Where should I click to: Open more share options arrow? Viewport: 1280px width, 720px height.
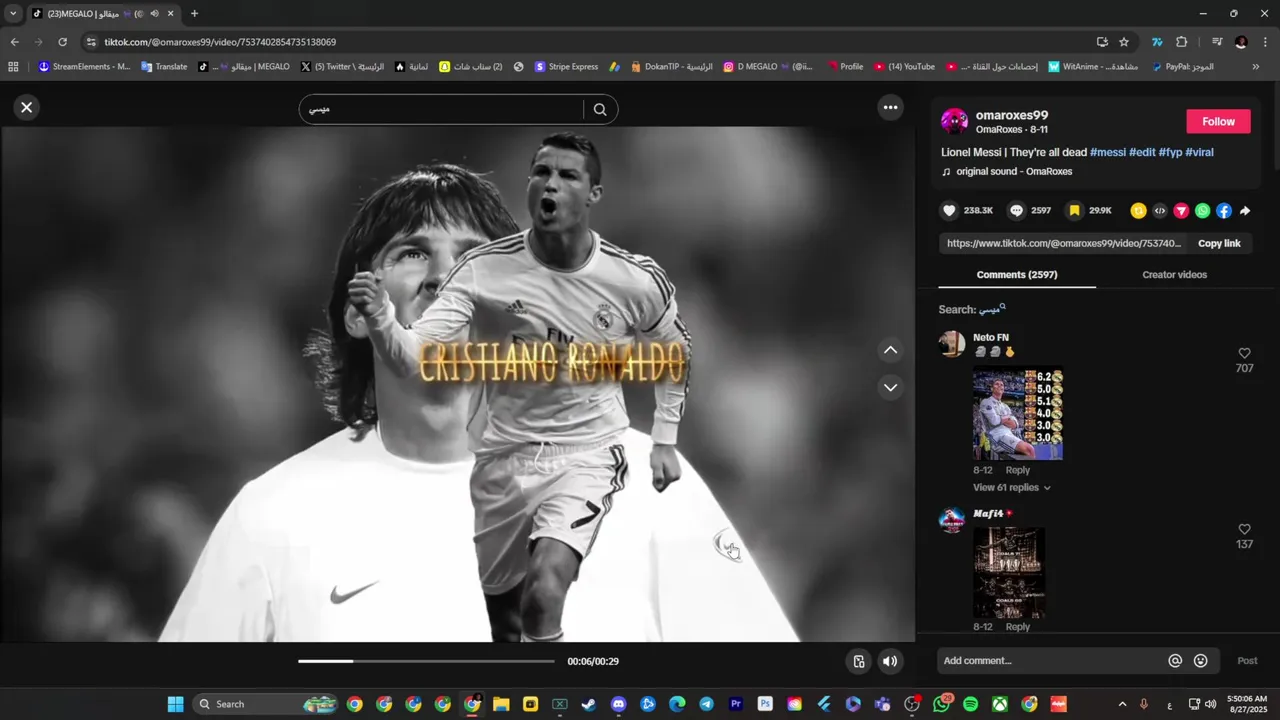click(x=1245, y=210)
